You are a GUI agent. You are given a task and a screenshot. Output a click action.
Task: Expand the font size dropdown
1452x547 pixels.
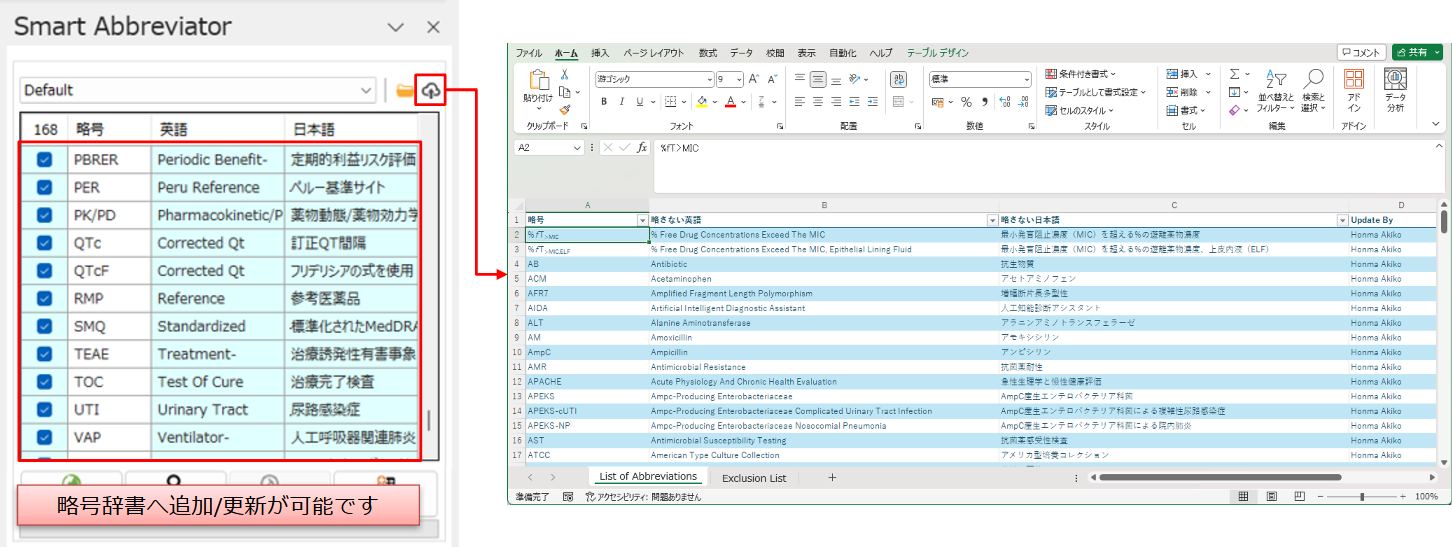tap(738, 79)
